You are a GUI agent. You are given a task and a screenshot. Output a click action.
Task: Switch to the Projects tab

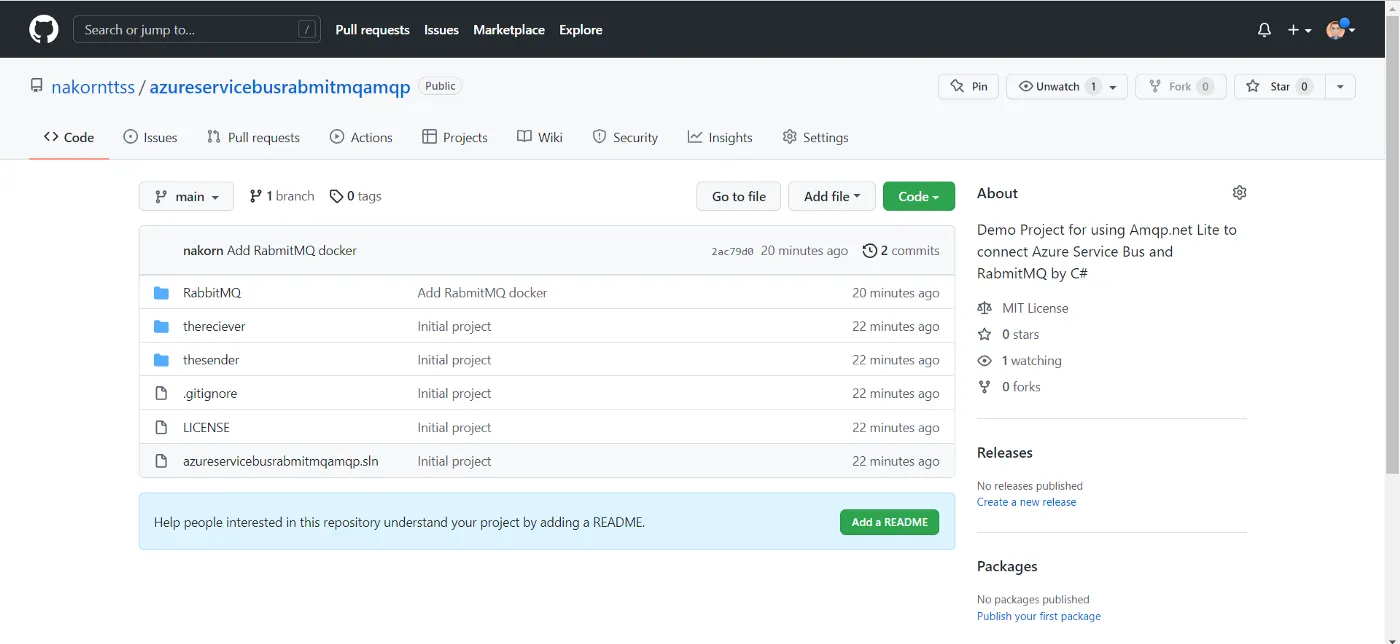point(455,137)
